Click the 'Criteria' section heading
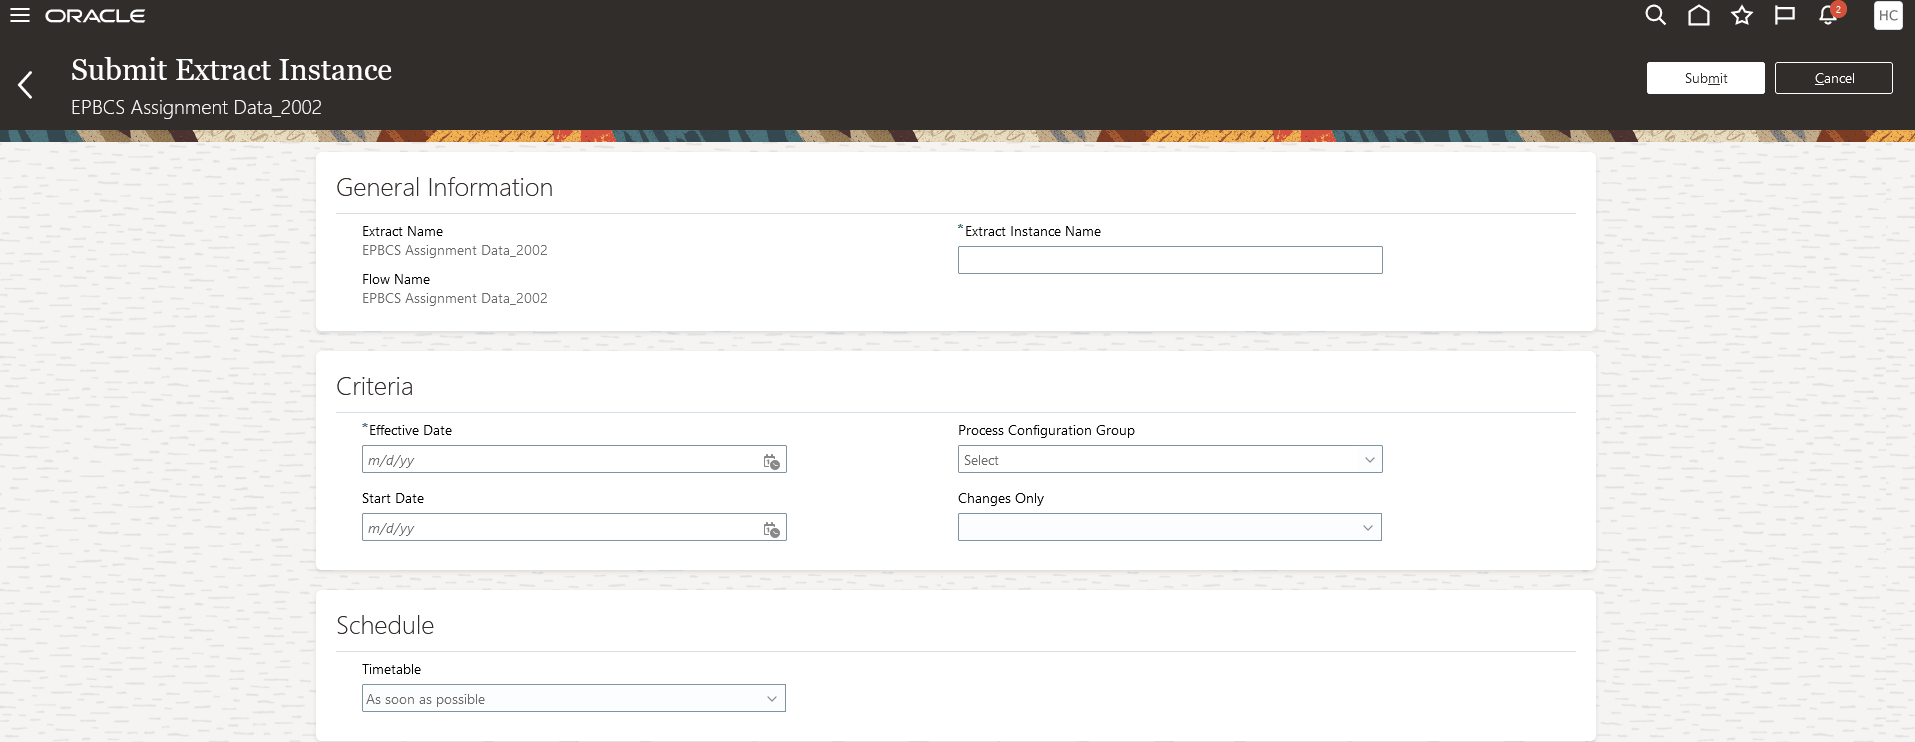This screenshot has width=1915, height=742. pos(374,386)
